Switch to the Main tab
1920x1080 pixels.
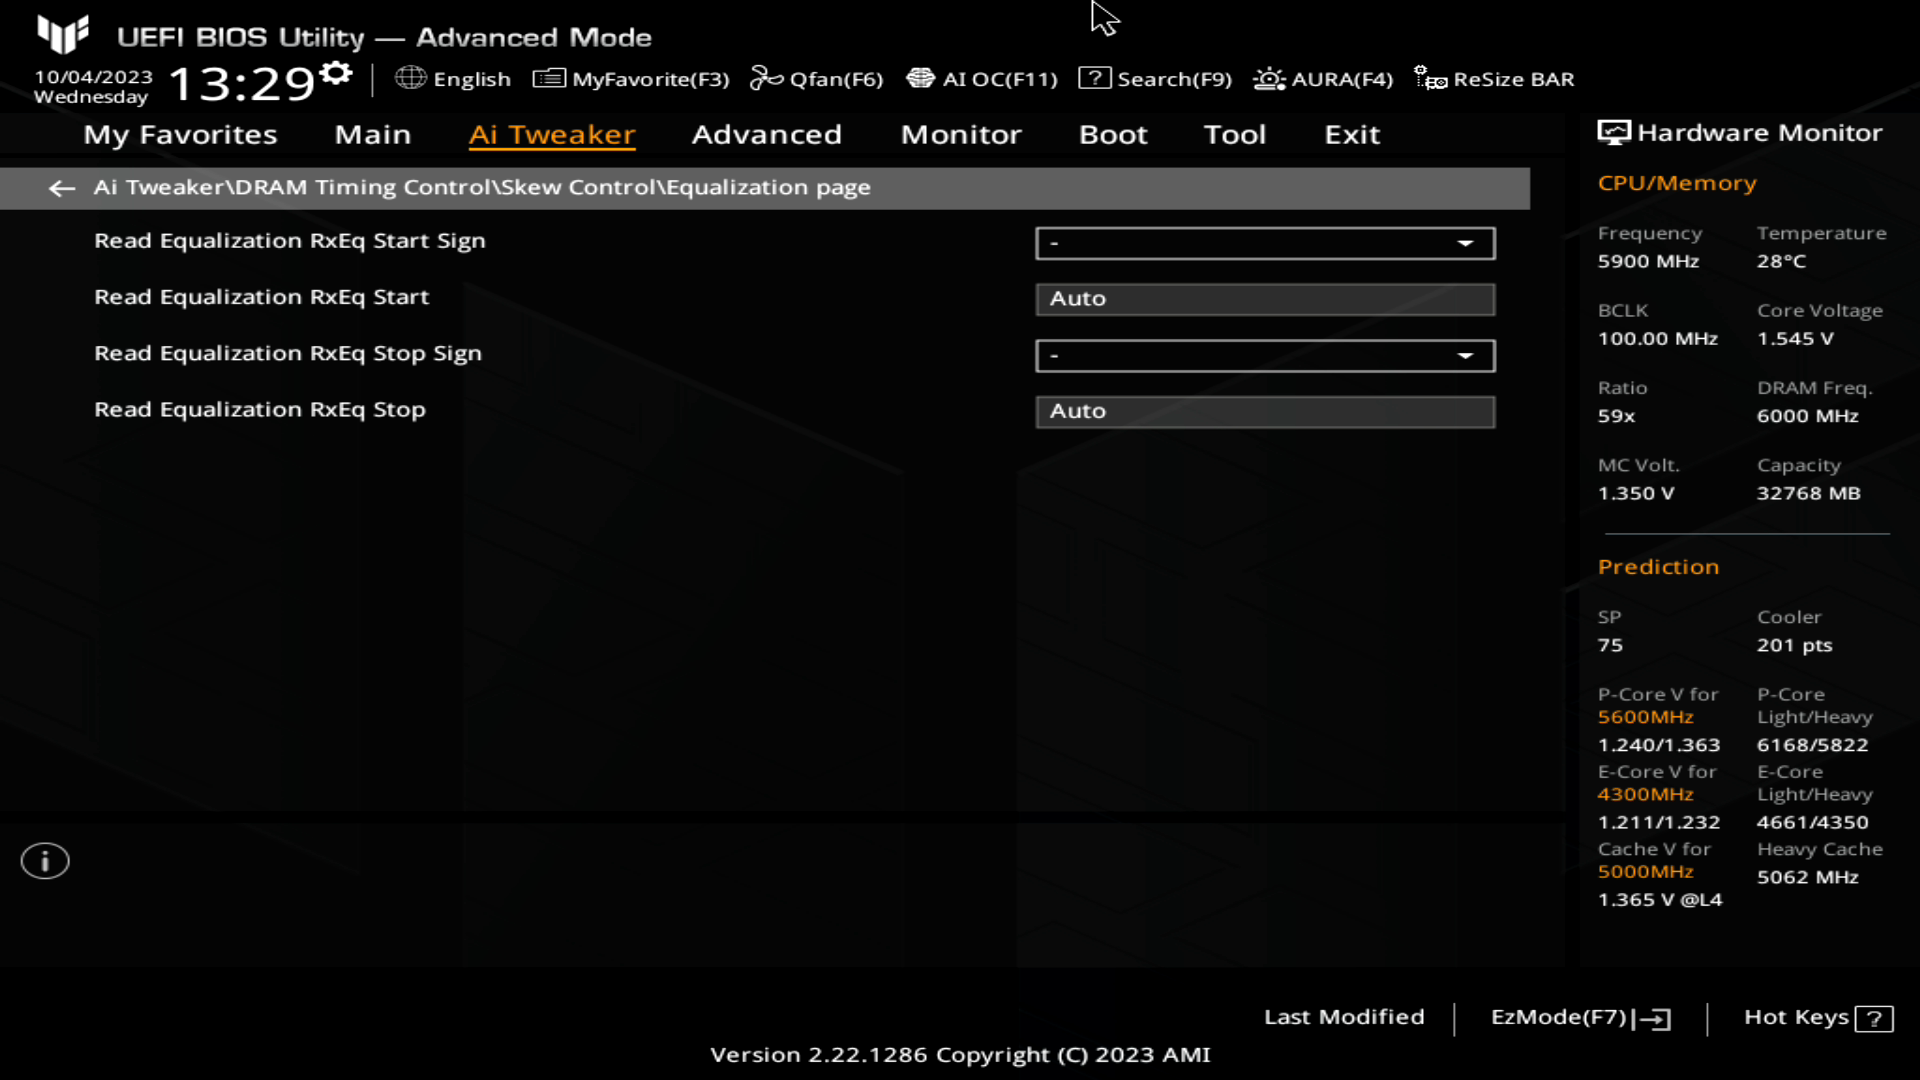(373, 135)
